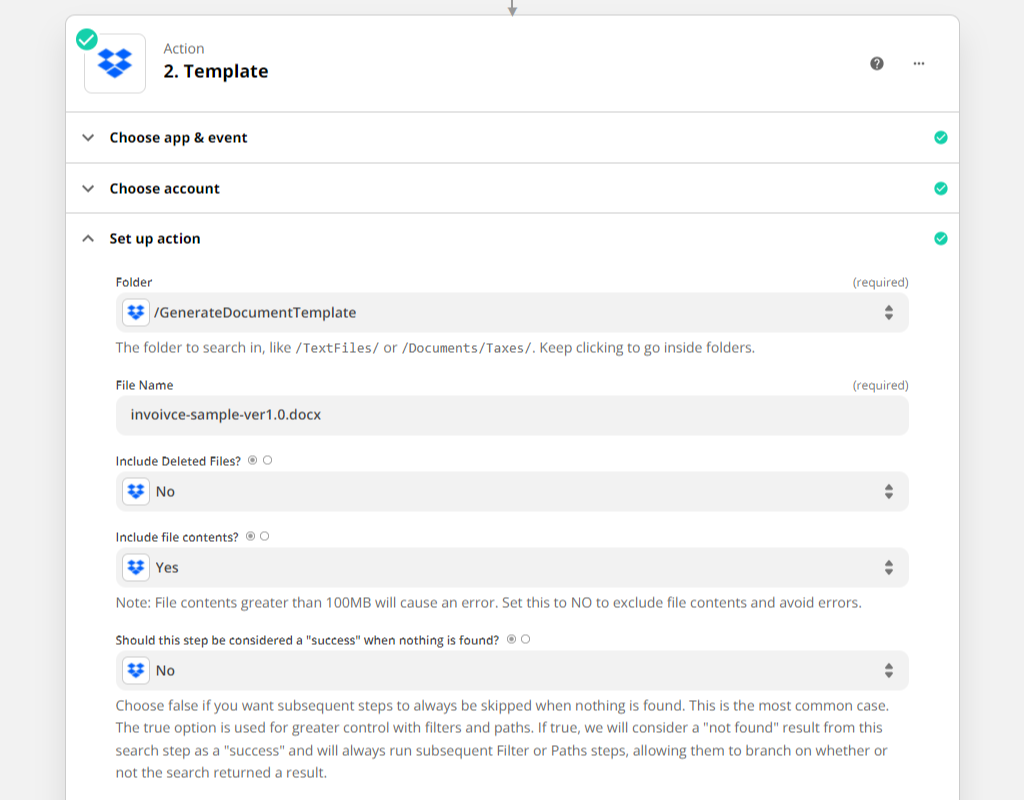Open success-when-nothing-found dropdown showing No
Image resolution: width=1024 pixels, height=800 pixels.
[512, 670]
